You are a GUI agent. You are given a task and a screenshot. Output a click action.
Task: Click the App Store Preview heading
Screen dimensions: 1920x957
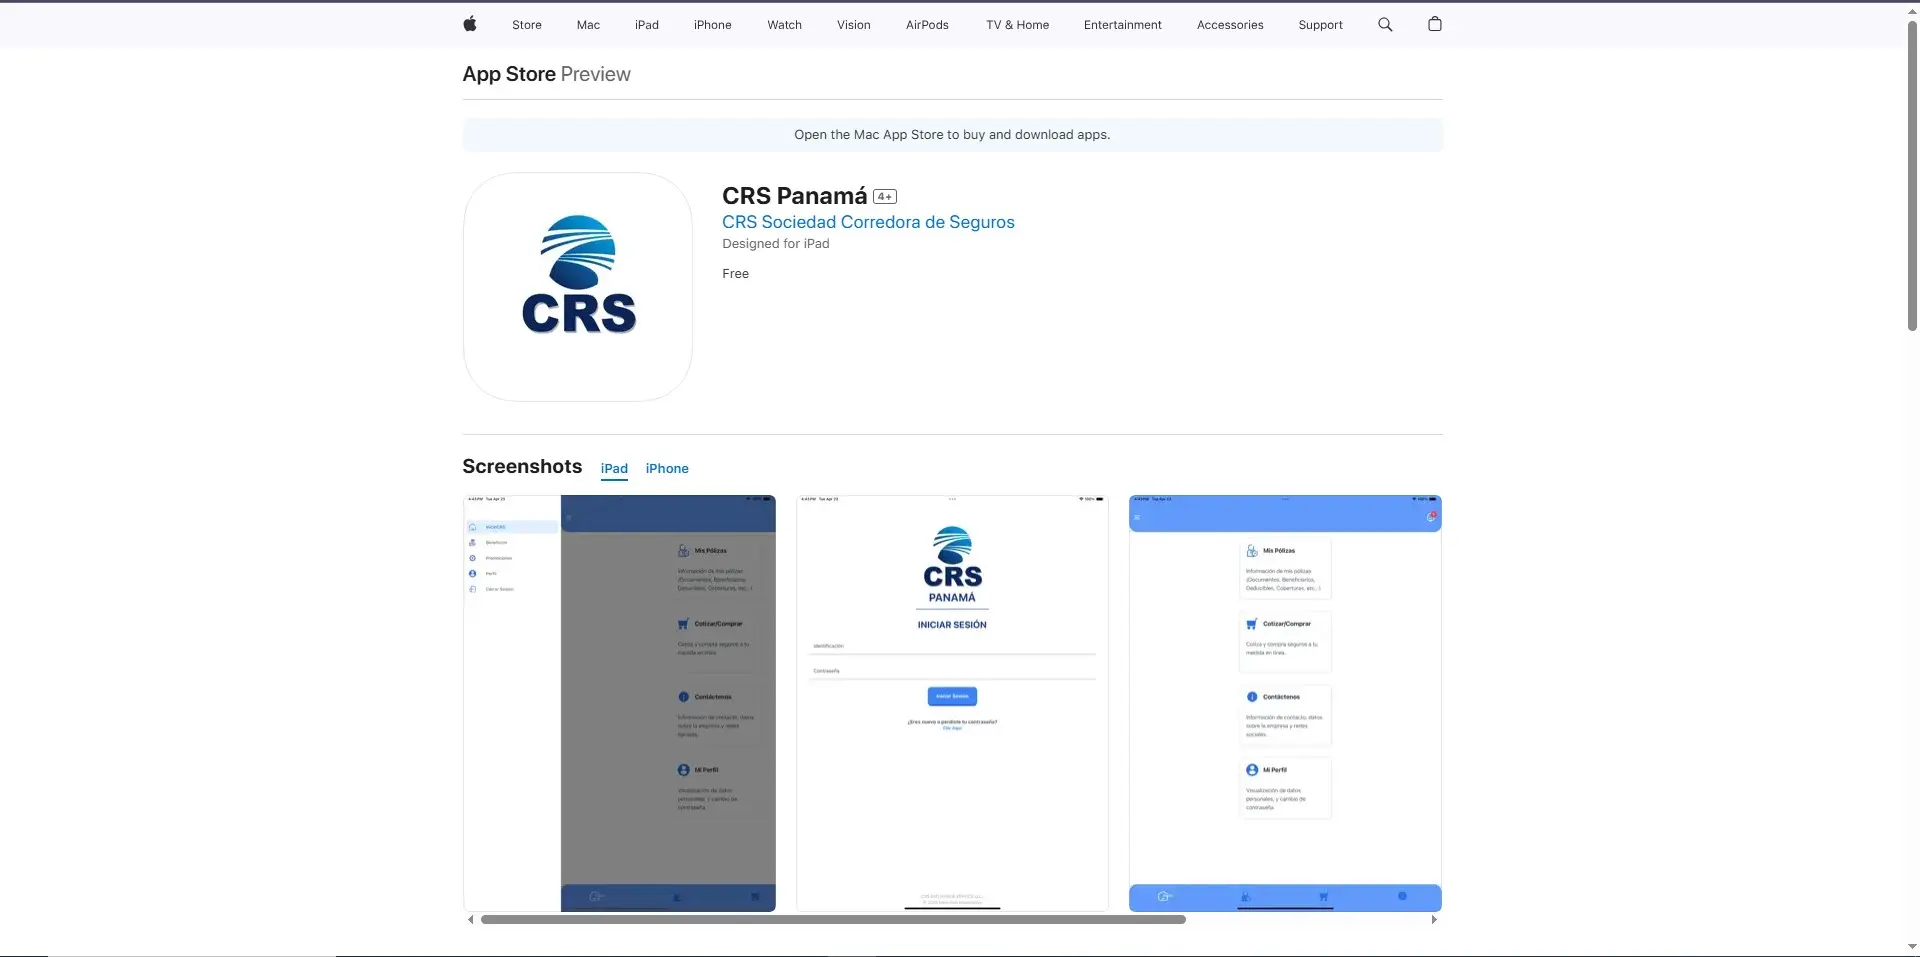pos(546,74)
